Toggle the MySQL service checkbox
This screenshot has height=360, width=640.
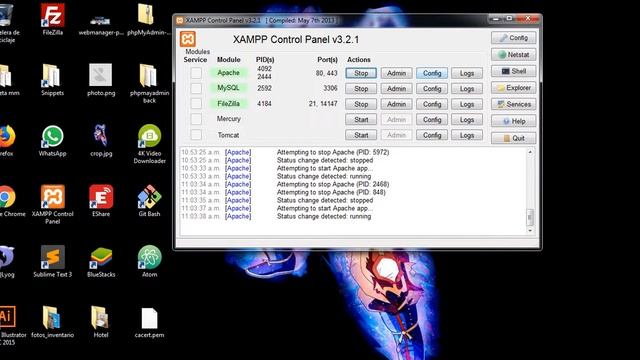tap(196, 88)
